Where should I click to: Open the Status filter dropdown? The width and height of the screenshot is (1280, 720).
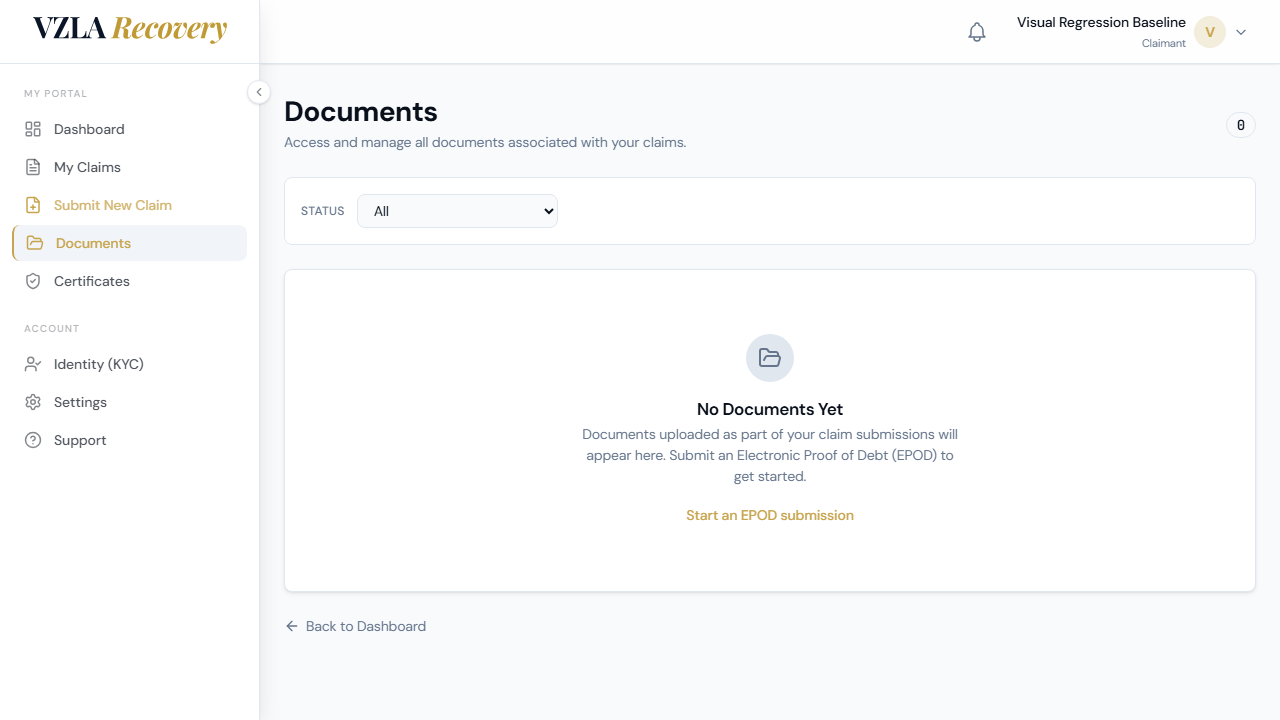(x=457, y=211)
